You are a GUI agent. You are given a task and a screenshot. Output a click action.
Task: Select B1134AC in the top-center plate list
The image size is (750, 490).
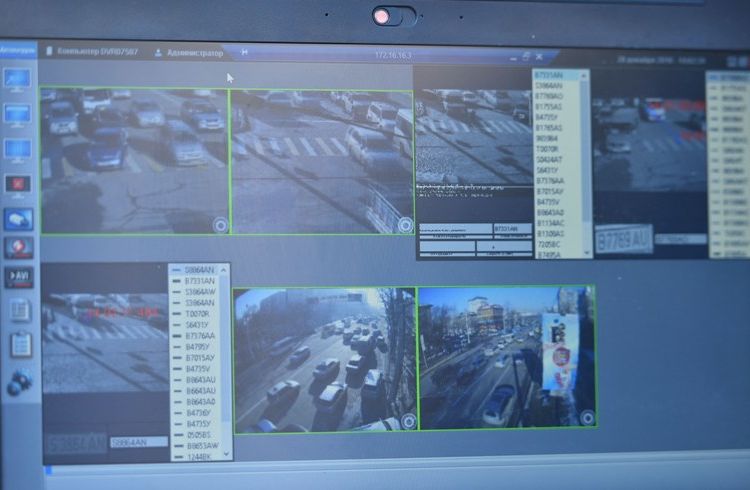[550, 223]
